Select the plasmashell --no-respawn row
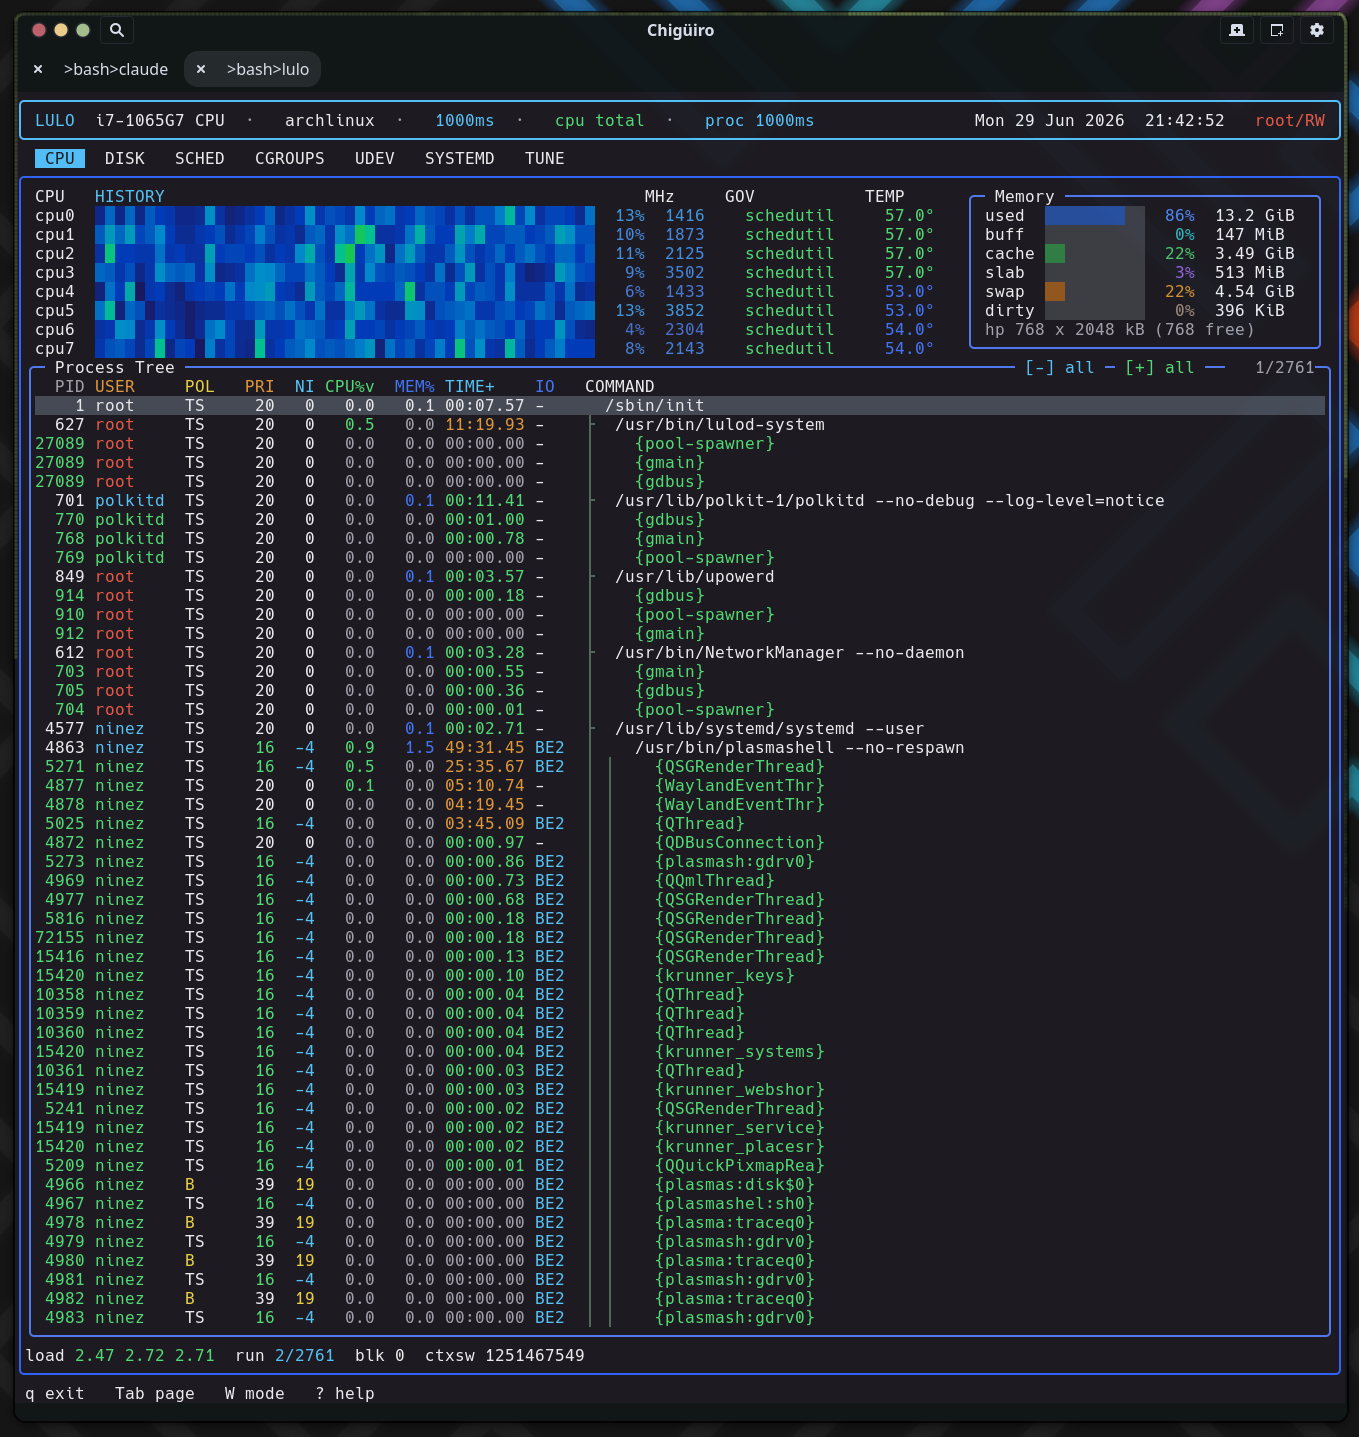Image resolution: width=1359 pixels, height=1437 pixels. (x=680, y=747)
